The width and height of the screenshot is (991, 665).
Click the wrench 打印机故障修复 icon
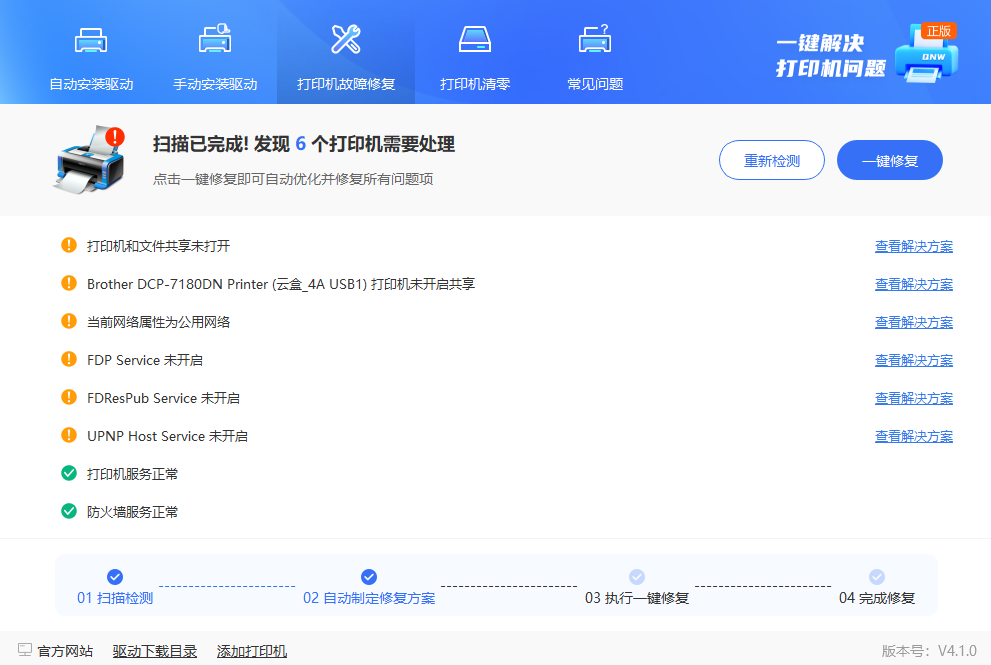346,41
